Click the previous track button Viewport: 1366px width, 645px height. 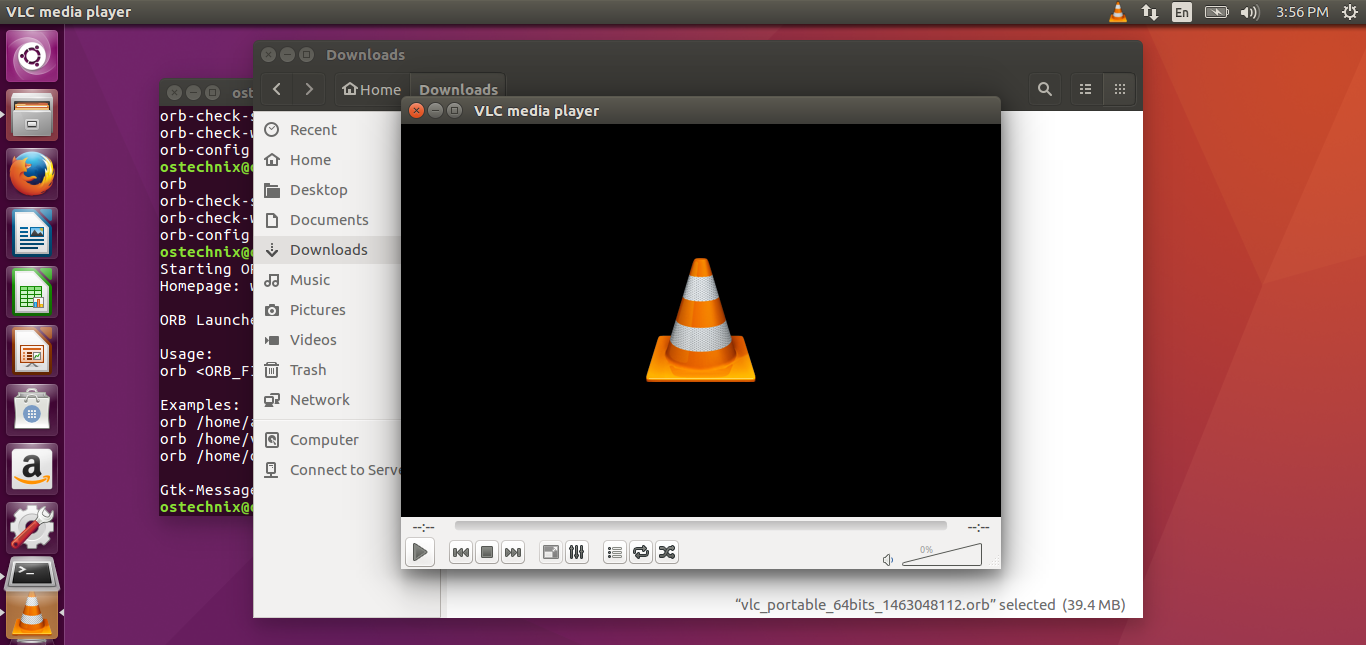tap(460, 552)
